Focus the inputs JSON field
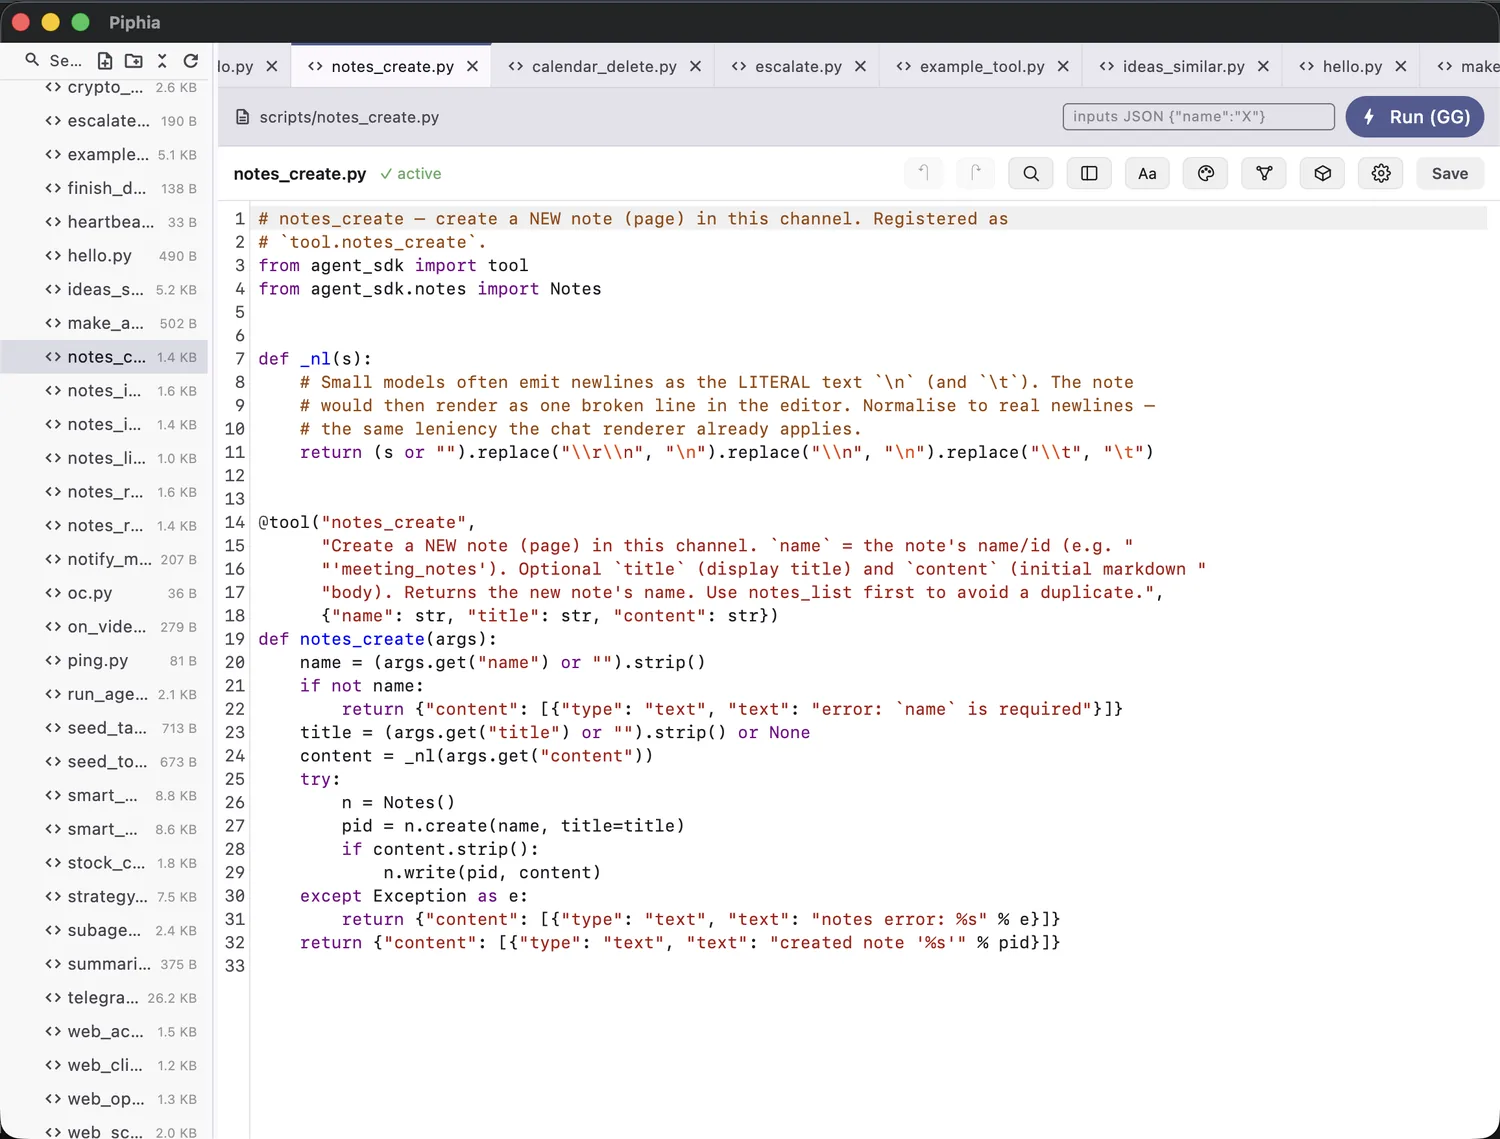 pyautogui.click(x=1198, y=117)
